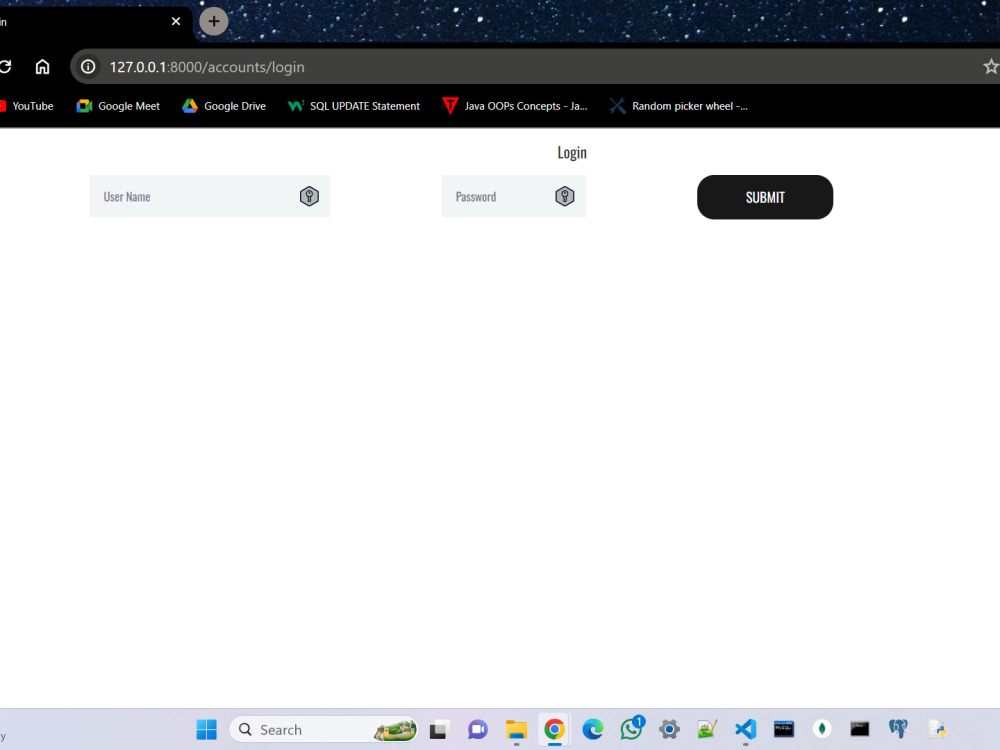Open Microsoft Edge from the taskbar
The image size is (1000, 750).
pyautogui.click(x=592, y=730)
